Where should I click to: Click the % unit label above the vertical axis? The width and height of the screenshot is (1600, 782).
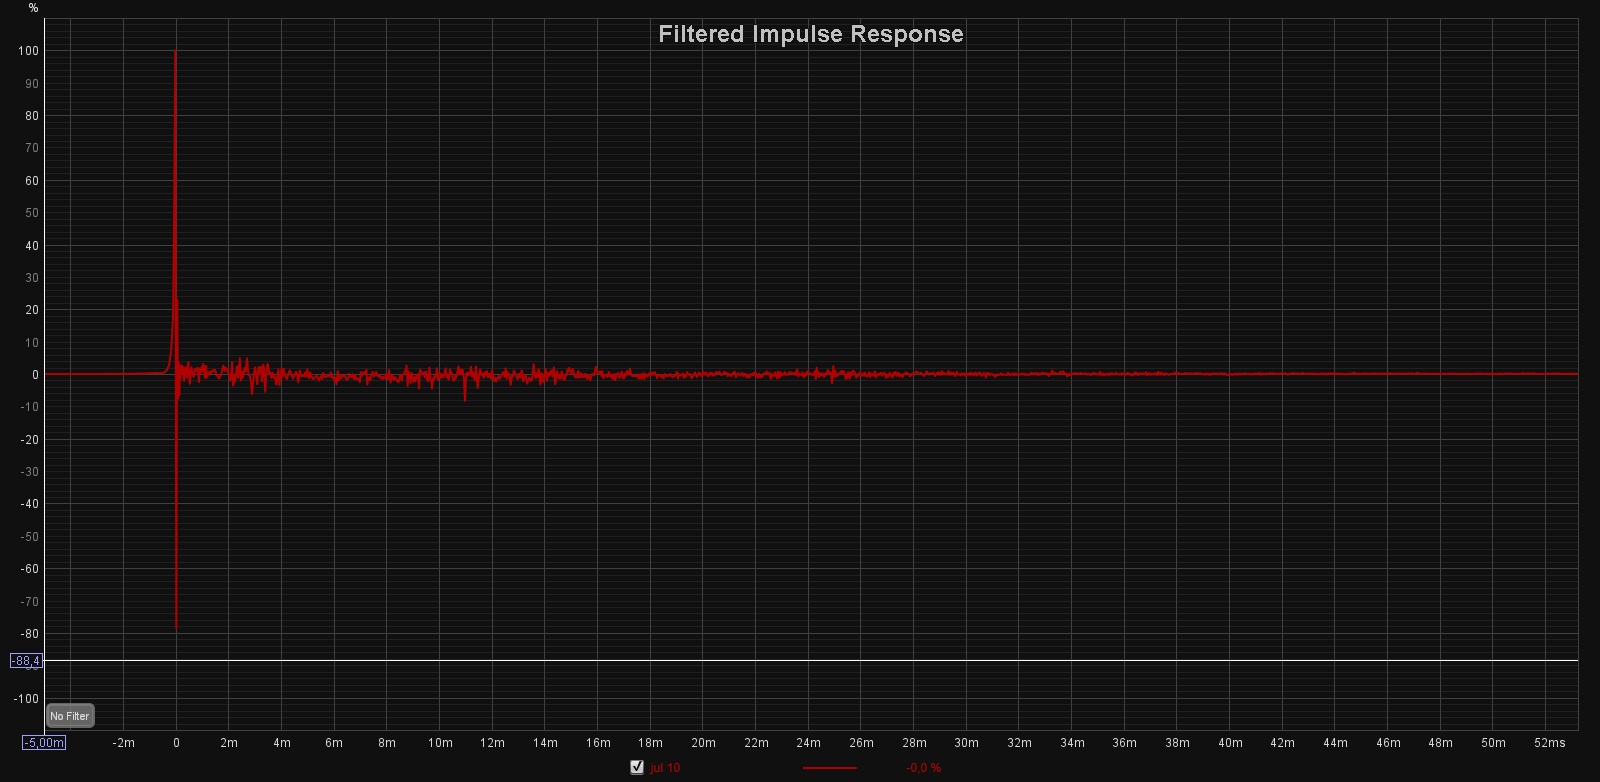pos(33,8)
